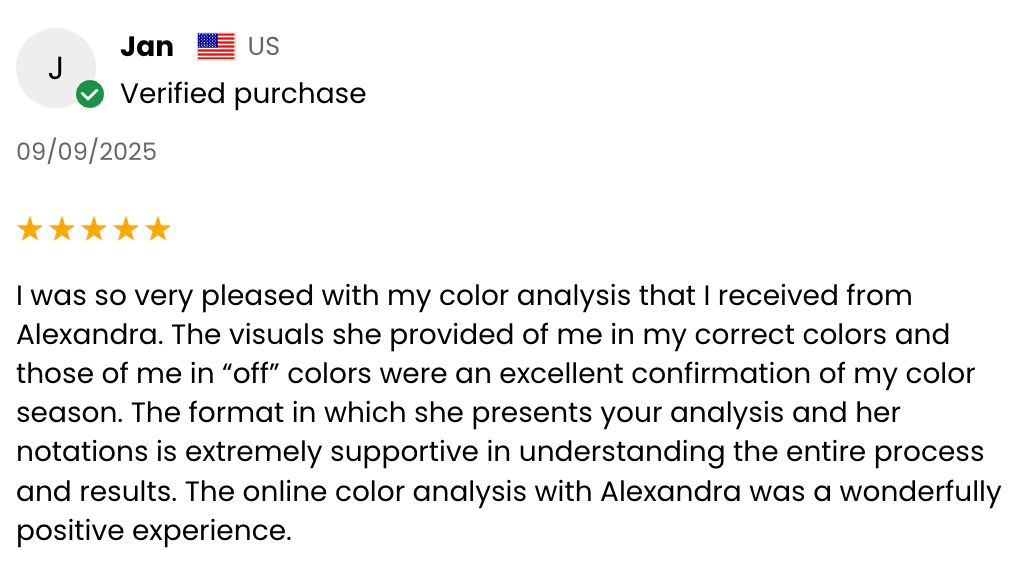Click the "Verified purchase" label
The height and width of the screenshot is (570, 1034).
(x=243, y=94)
